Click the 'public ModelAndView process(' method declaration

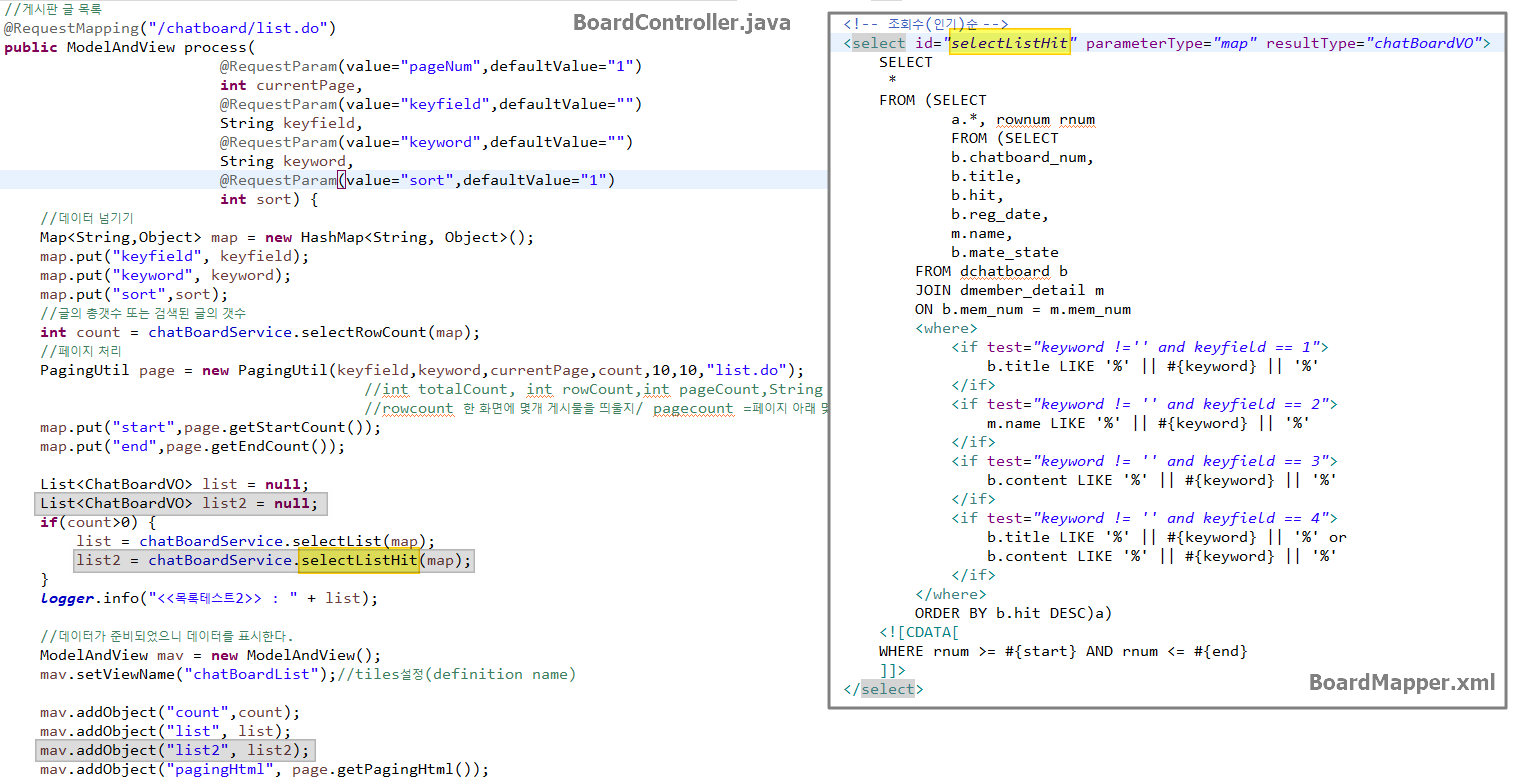tap(129, 47)
